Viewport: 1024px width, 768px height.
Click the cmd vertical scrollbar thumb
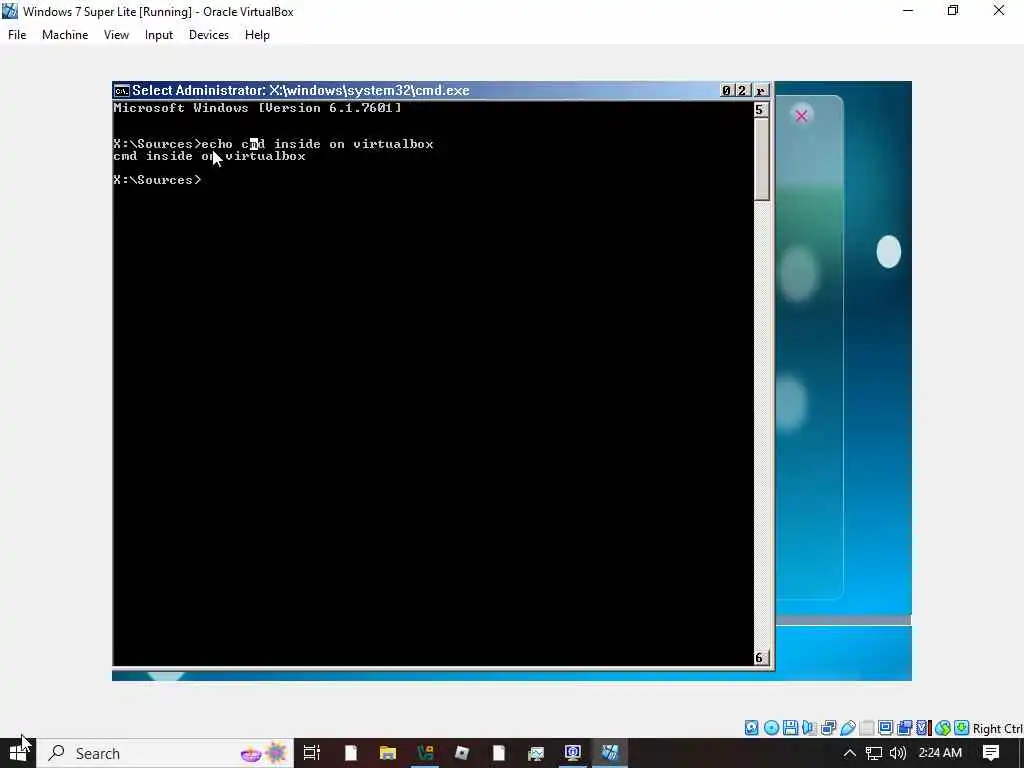coord(761,159)
